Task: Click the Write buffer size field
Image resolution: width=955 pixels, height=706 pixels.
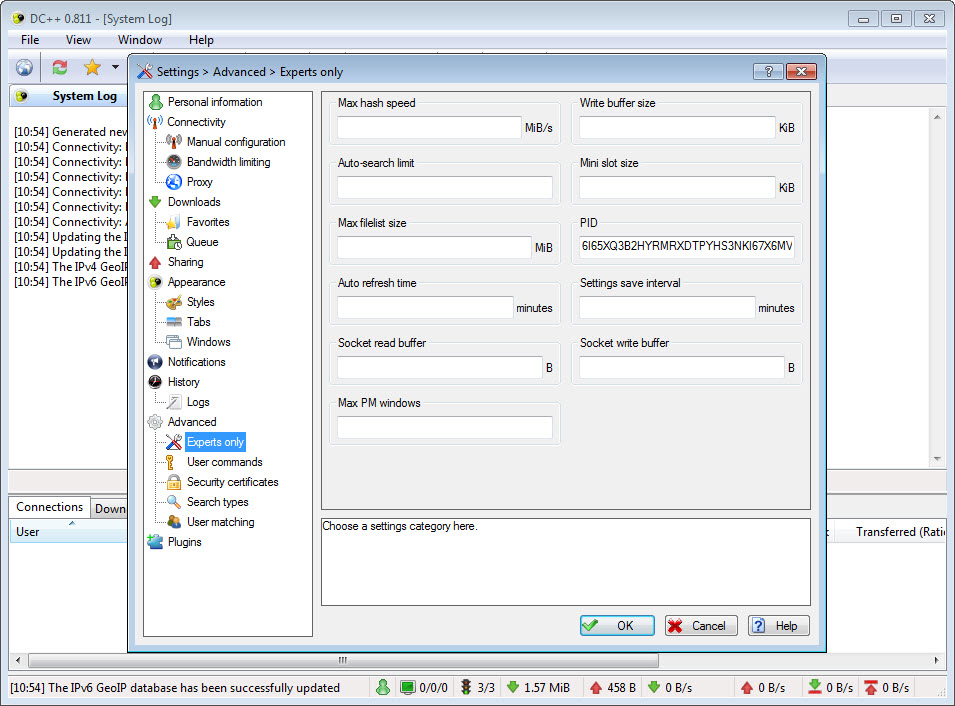Action: click(x=677, y=128)
